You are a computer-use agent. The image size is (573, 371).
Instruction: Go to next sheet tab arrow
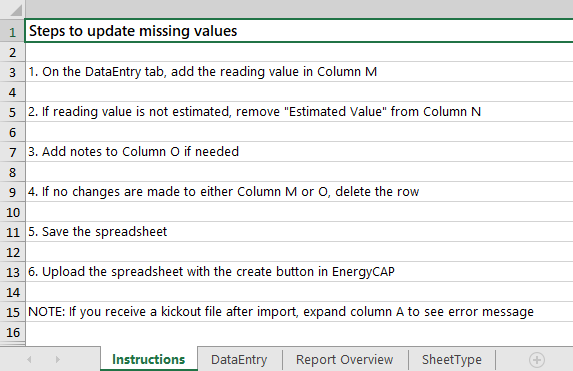pyautogui.click(x=57, y=360)
